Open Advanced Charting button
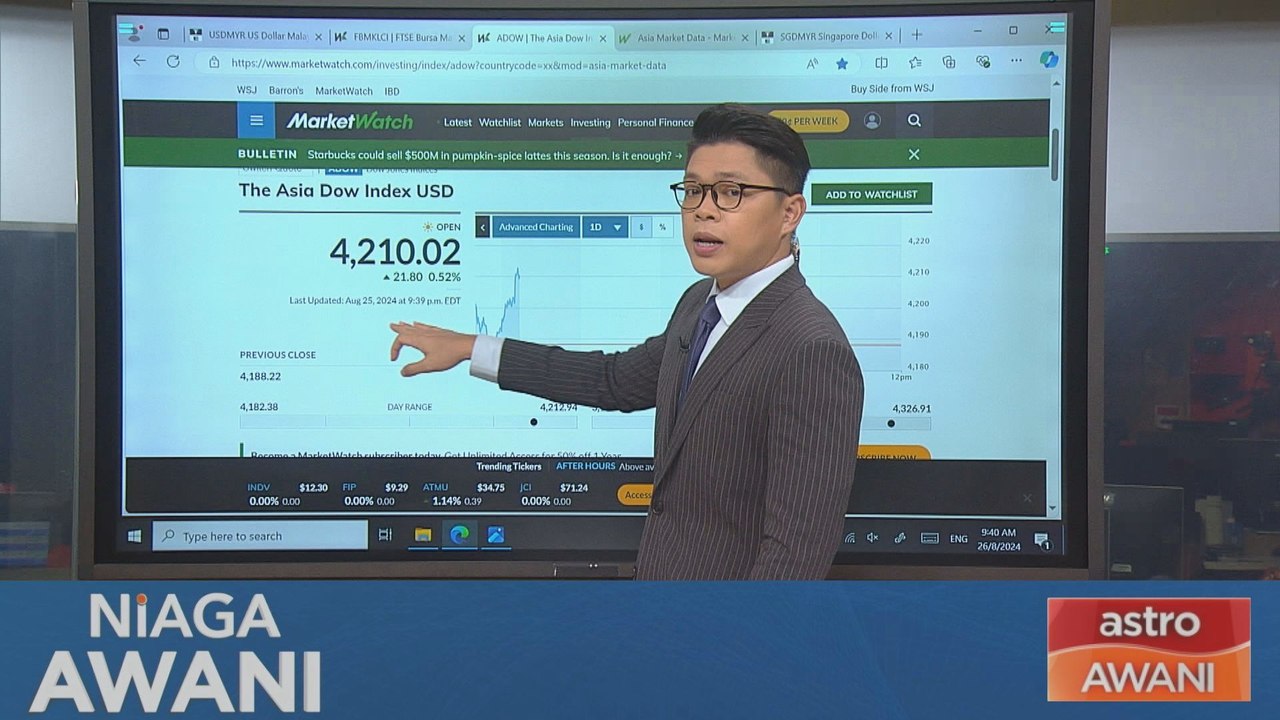1280x720 pixels. [x=536, y=227]
